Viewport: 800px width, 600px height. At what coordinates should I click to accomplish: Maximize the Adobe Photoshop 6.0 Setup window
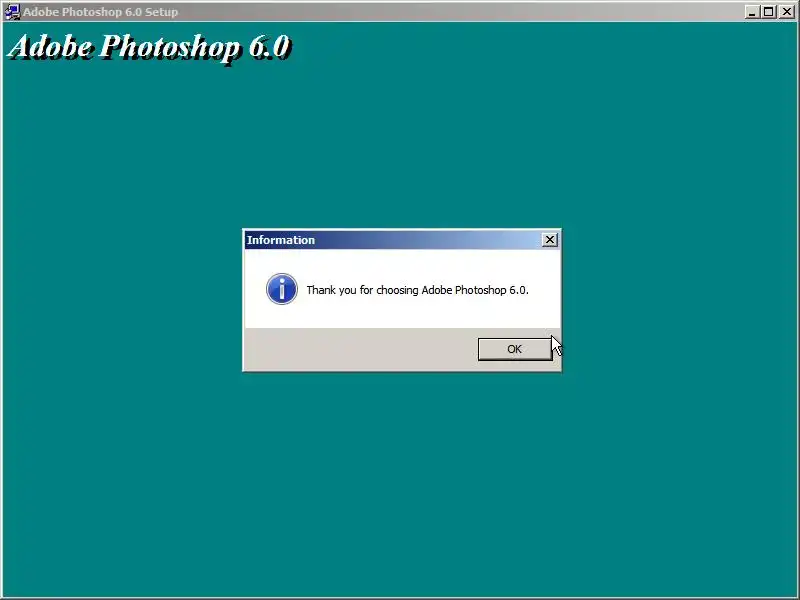768,12
